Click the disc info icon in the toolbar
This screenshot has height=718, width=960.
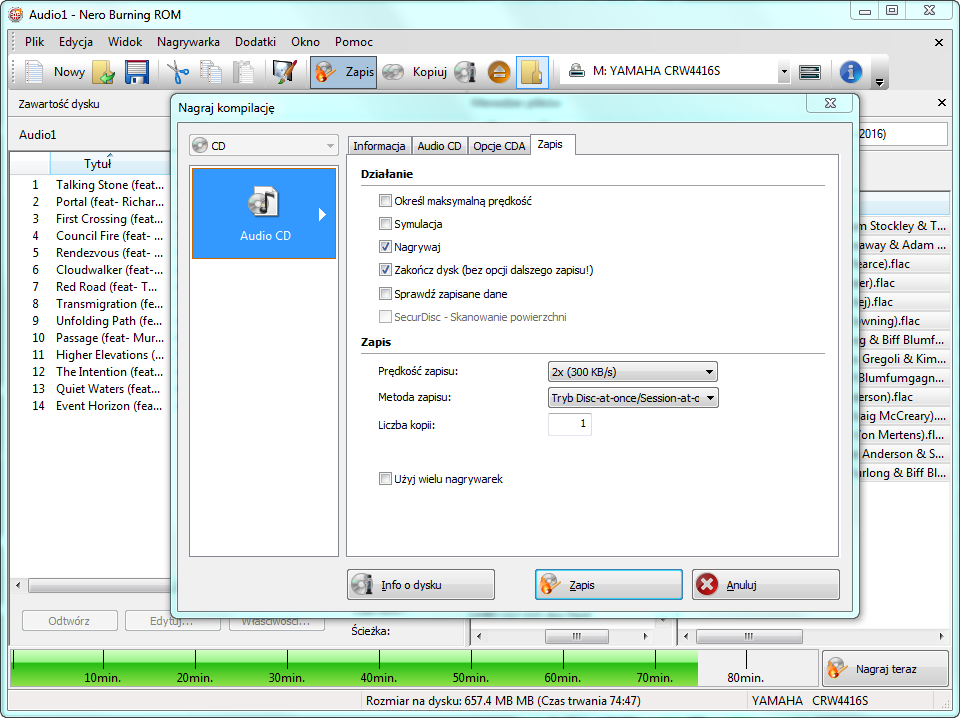[465, 72]
